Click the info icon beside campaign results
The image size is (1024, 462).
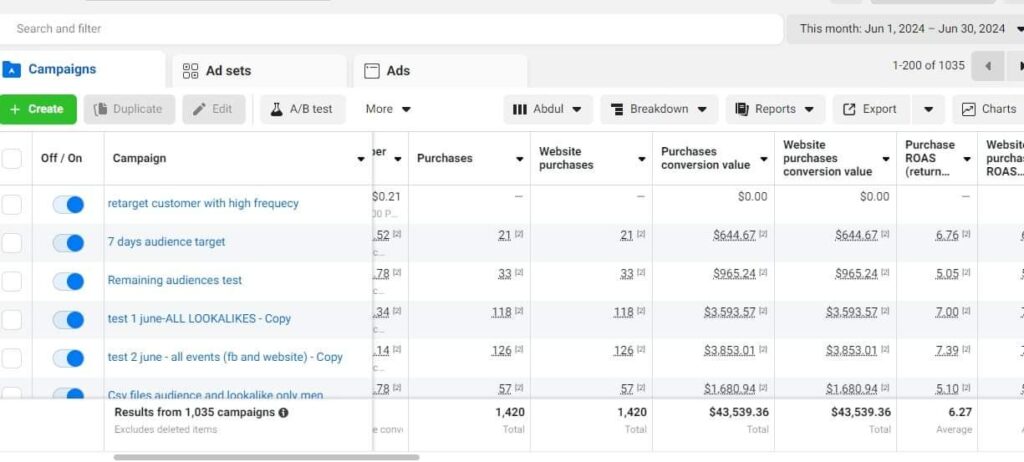click(283, 412)
